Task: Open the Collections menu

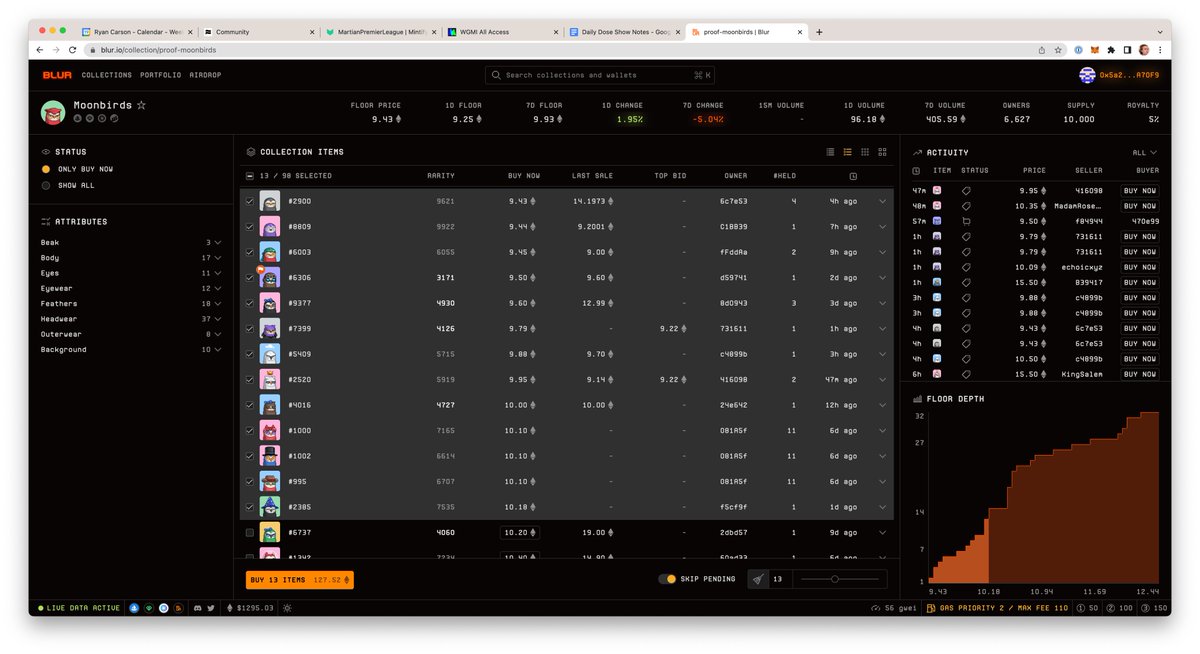Action: (107, 75)
